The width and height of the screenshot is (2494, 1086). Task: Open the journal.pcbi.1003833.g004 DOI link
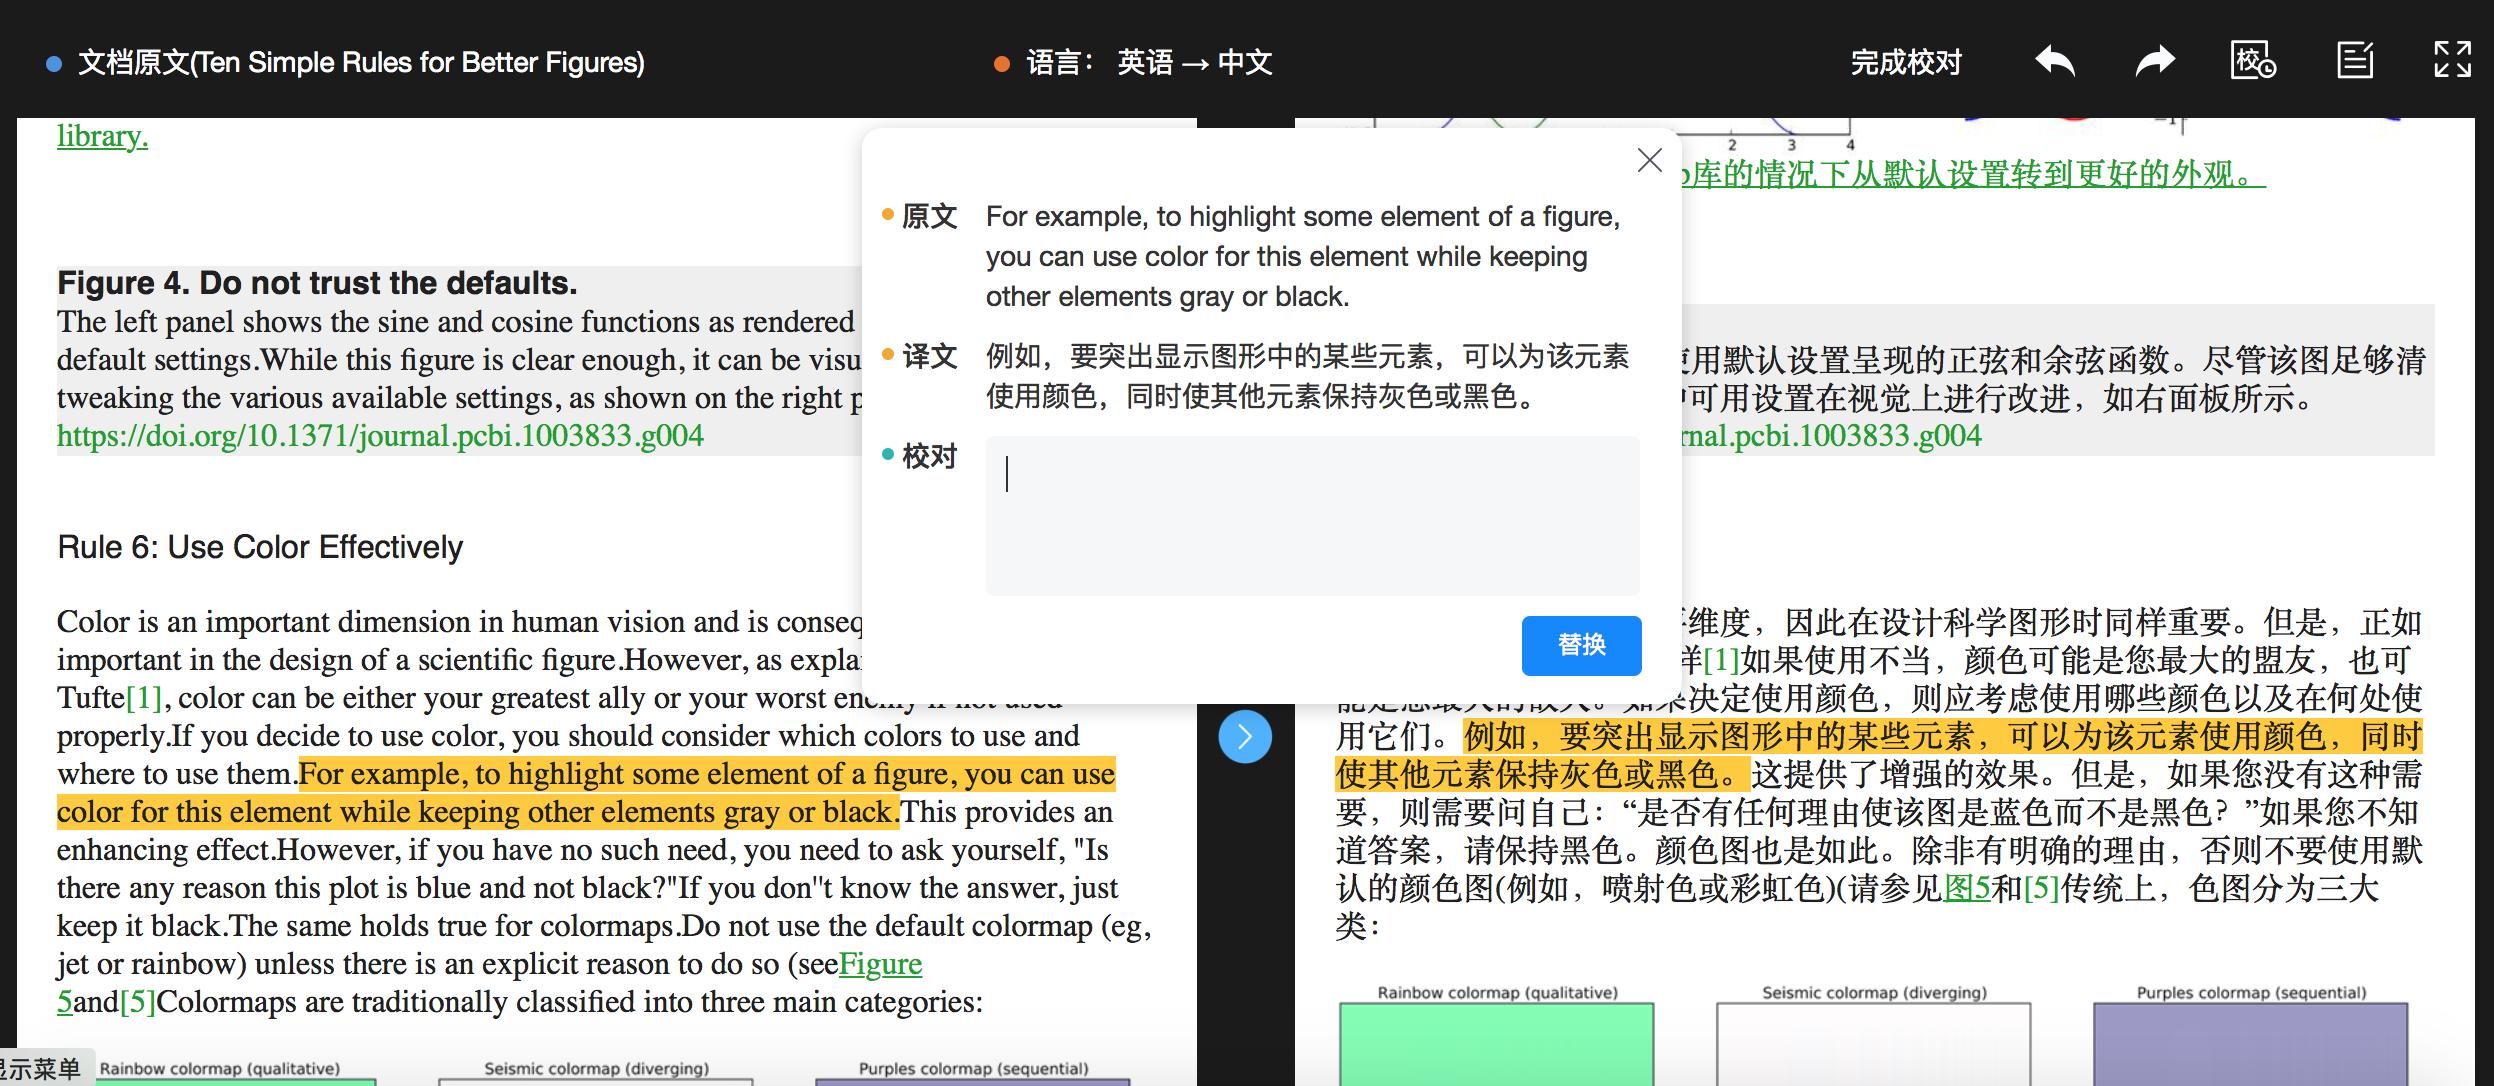380,436
